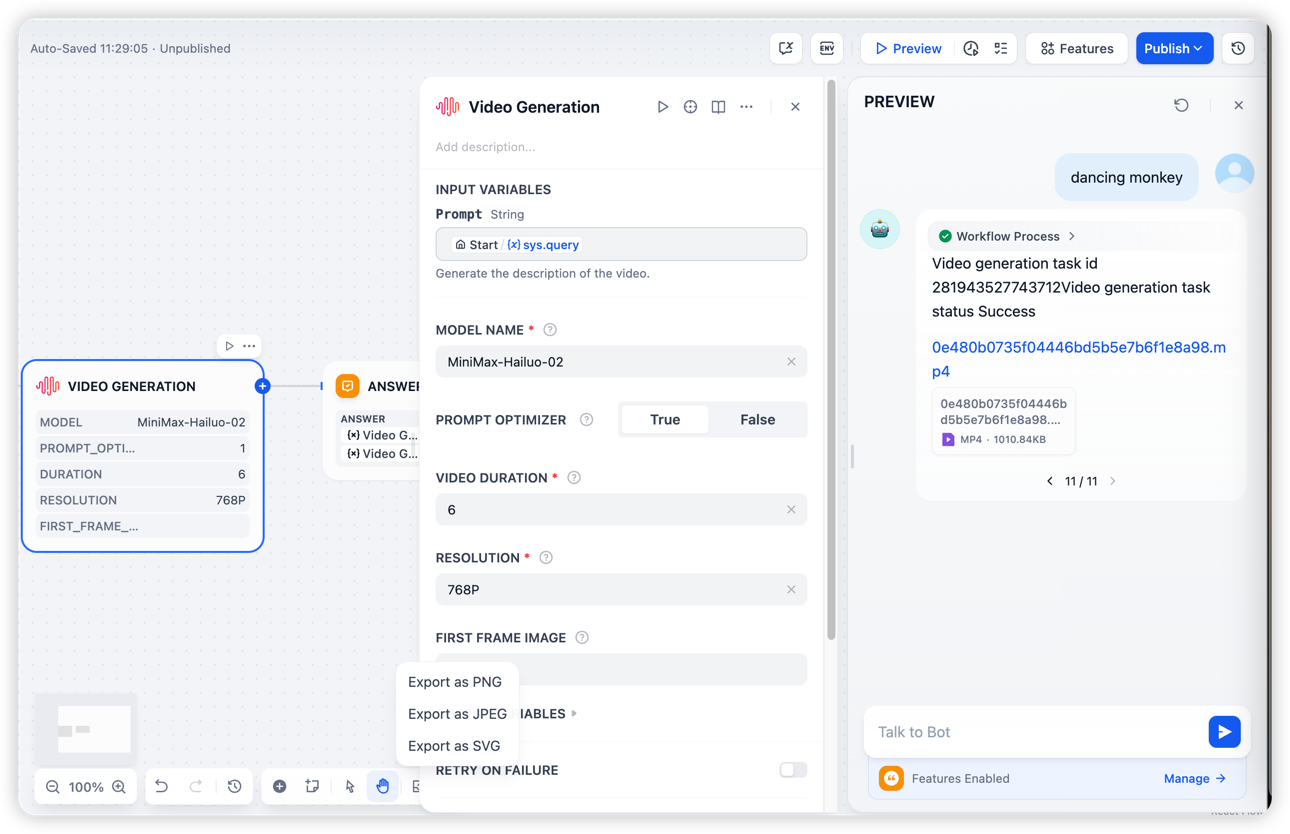
Task: Choose Export as SVG
Action: click(x=454, y=746)
